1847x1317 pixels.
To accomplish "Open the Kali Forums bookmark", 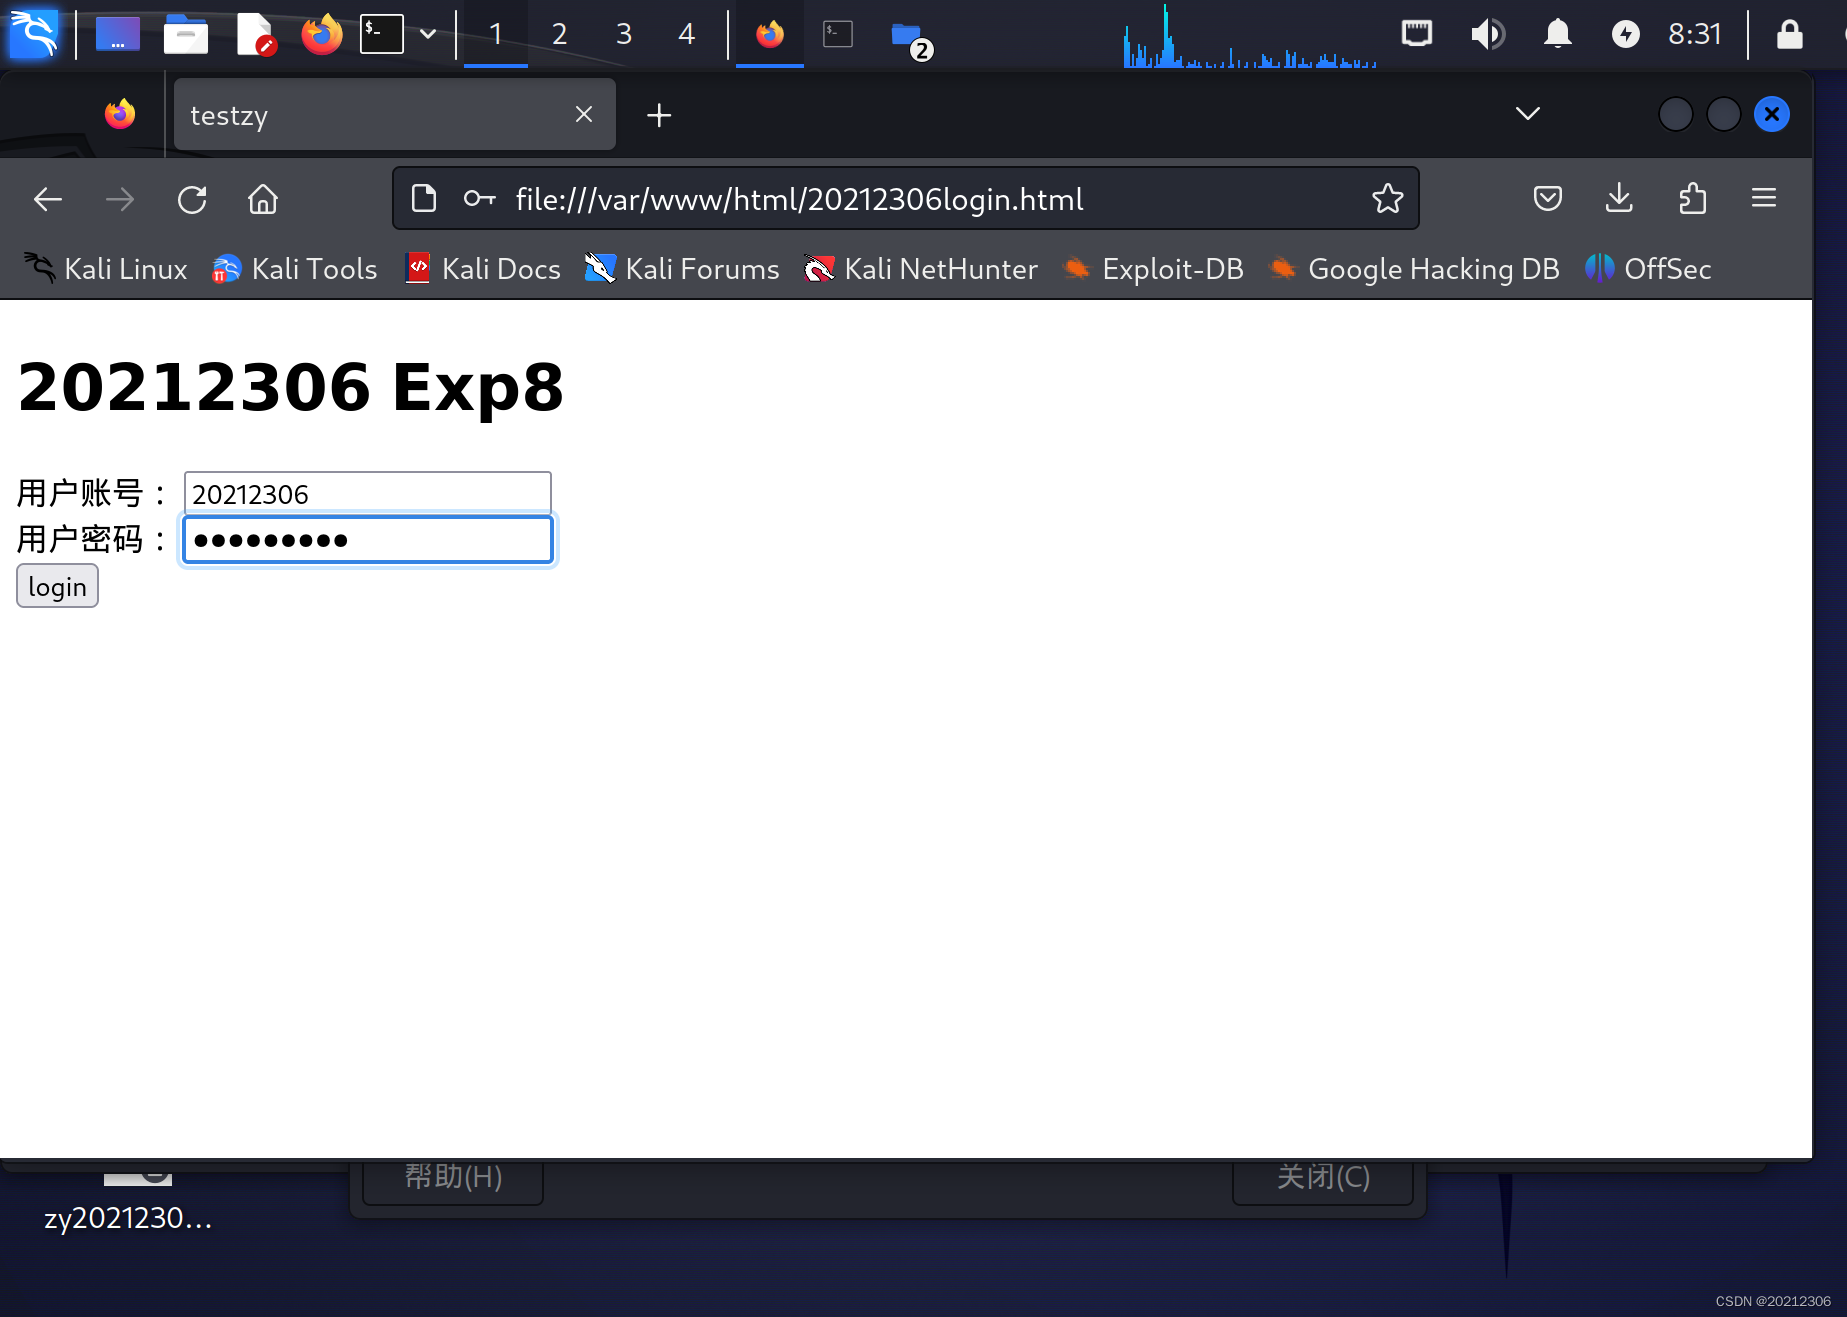I will tap(682, 268).
